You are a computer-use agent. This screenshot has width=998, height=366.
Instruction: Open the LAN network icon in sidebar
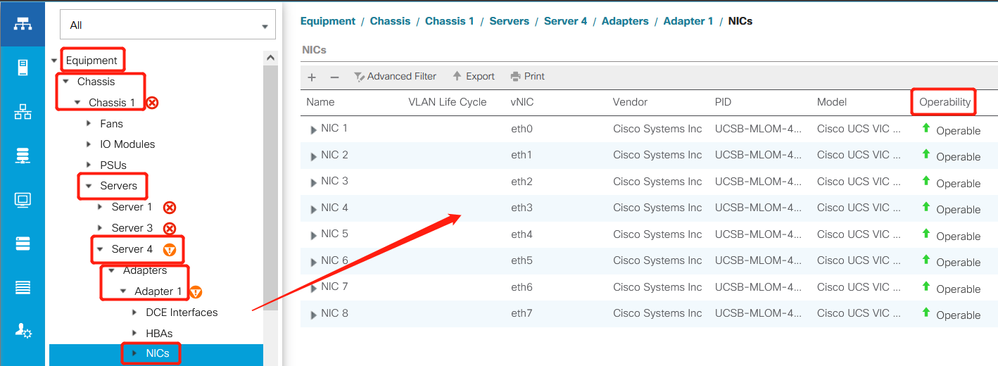tap(22, 113)
